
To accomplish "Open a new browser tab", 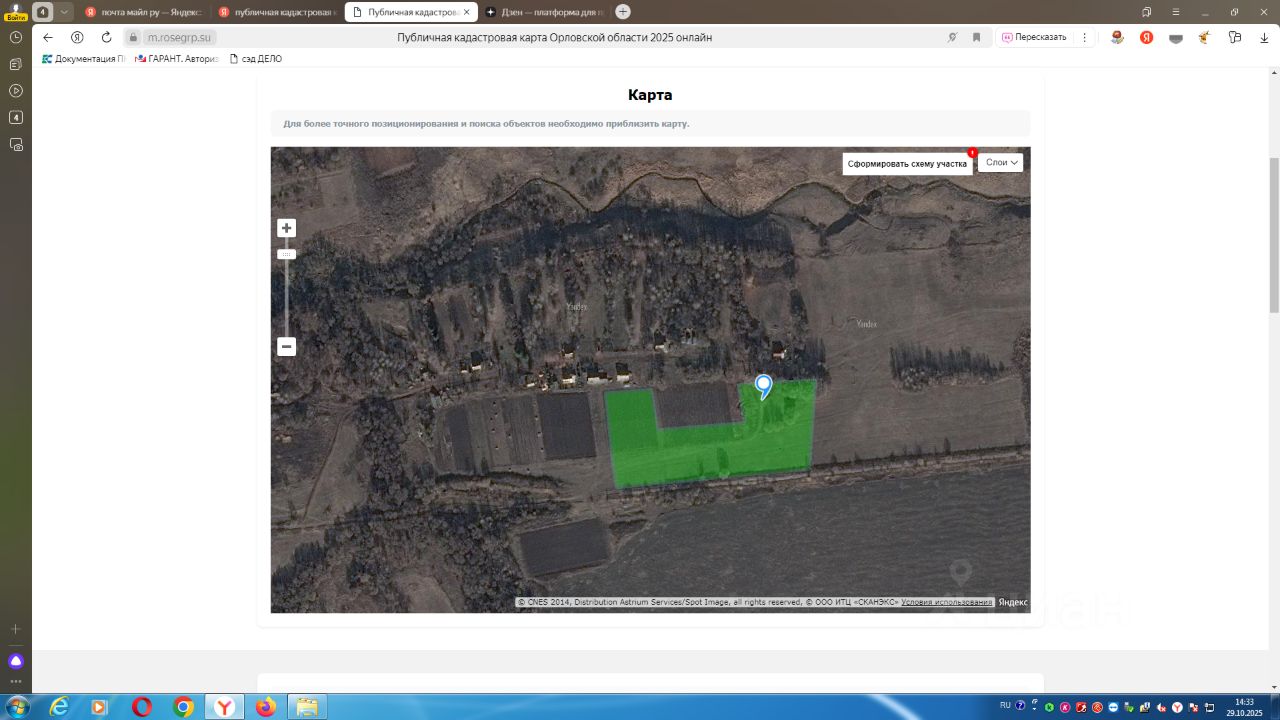I will point(623,12).
